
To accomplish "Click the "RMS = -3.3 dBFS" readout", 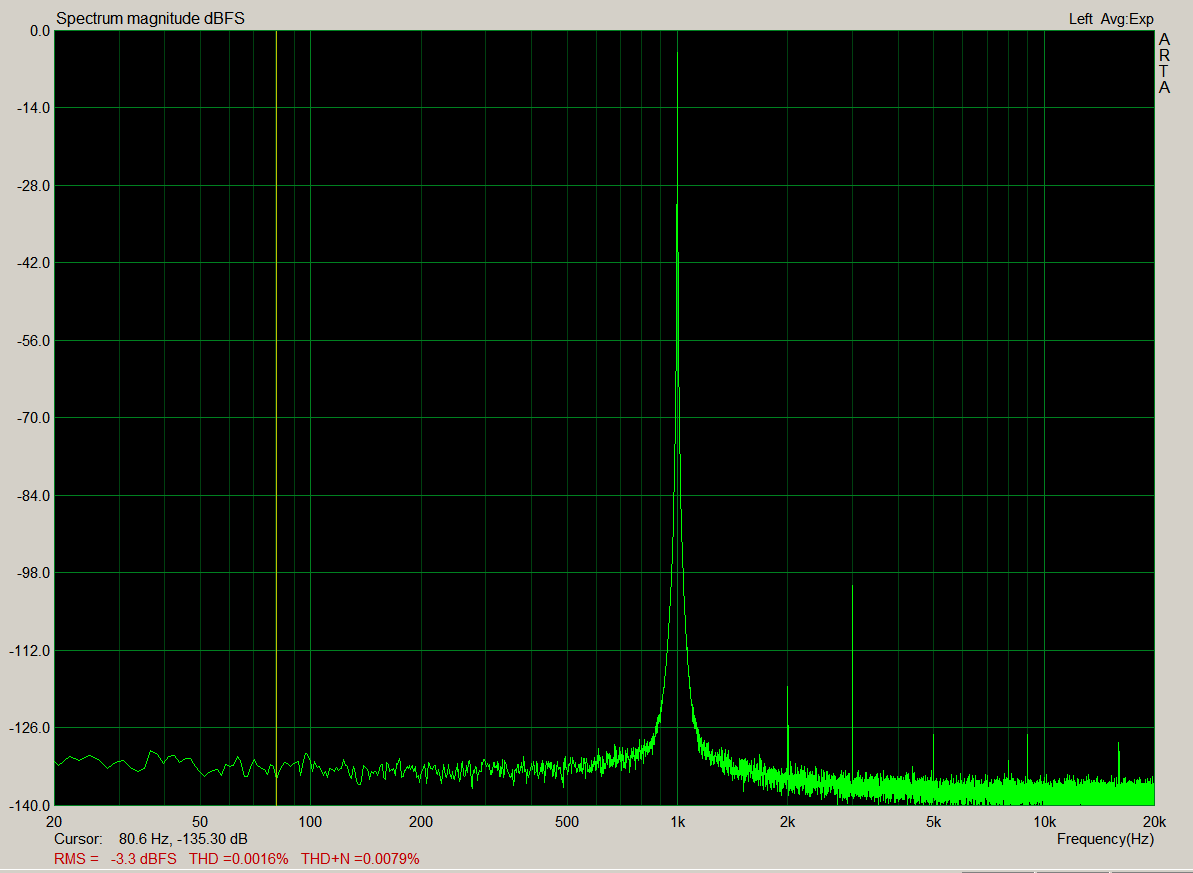I will click(115, 859).
